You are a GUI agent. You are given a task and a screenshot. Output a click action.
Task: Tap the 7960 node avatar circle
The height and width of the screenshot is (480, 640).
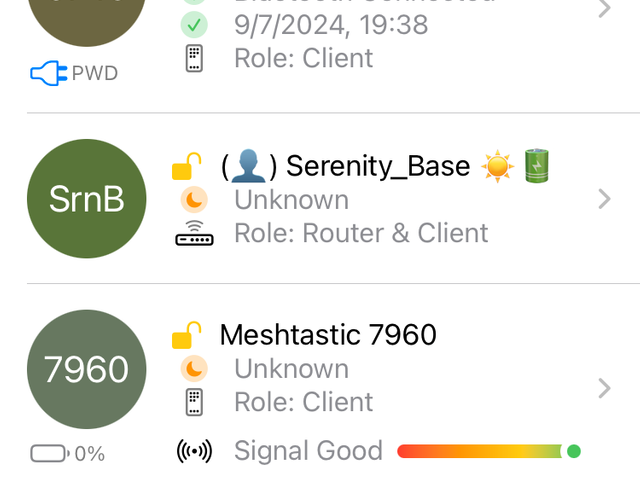pos(87,369)
